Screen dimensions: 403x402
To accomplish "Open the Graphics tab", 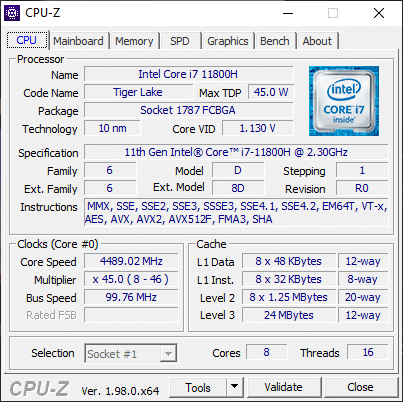I will click(228, 41).
